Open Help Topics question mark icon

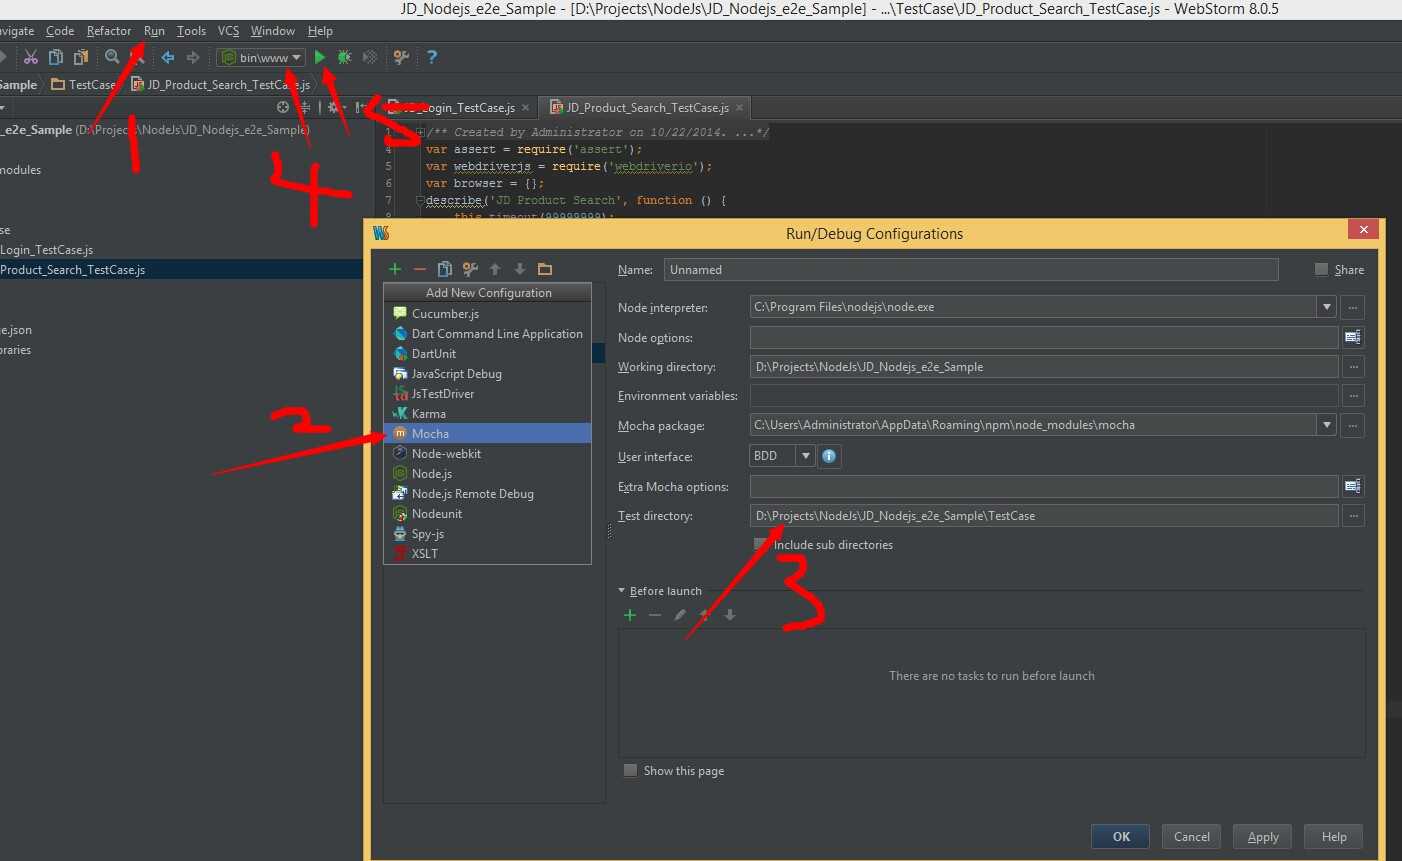click(x=432, y=57)
